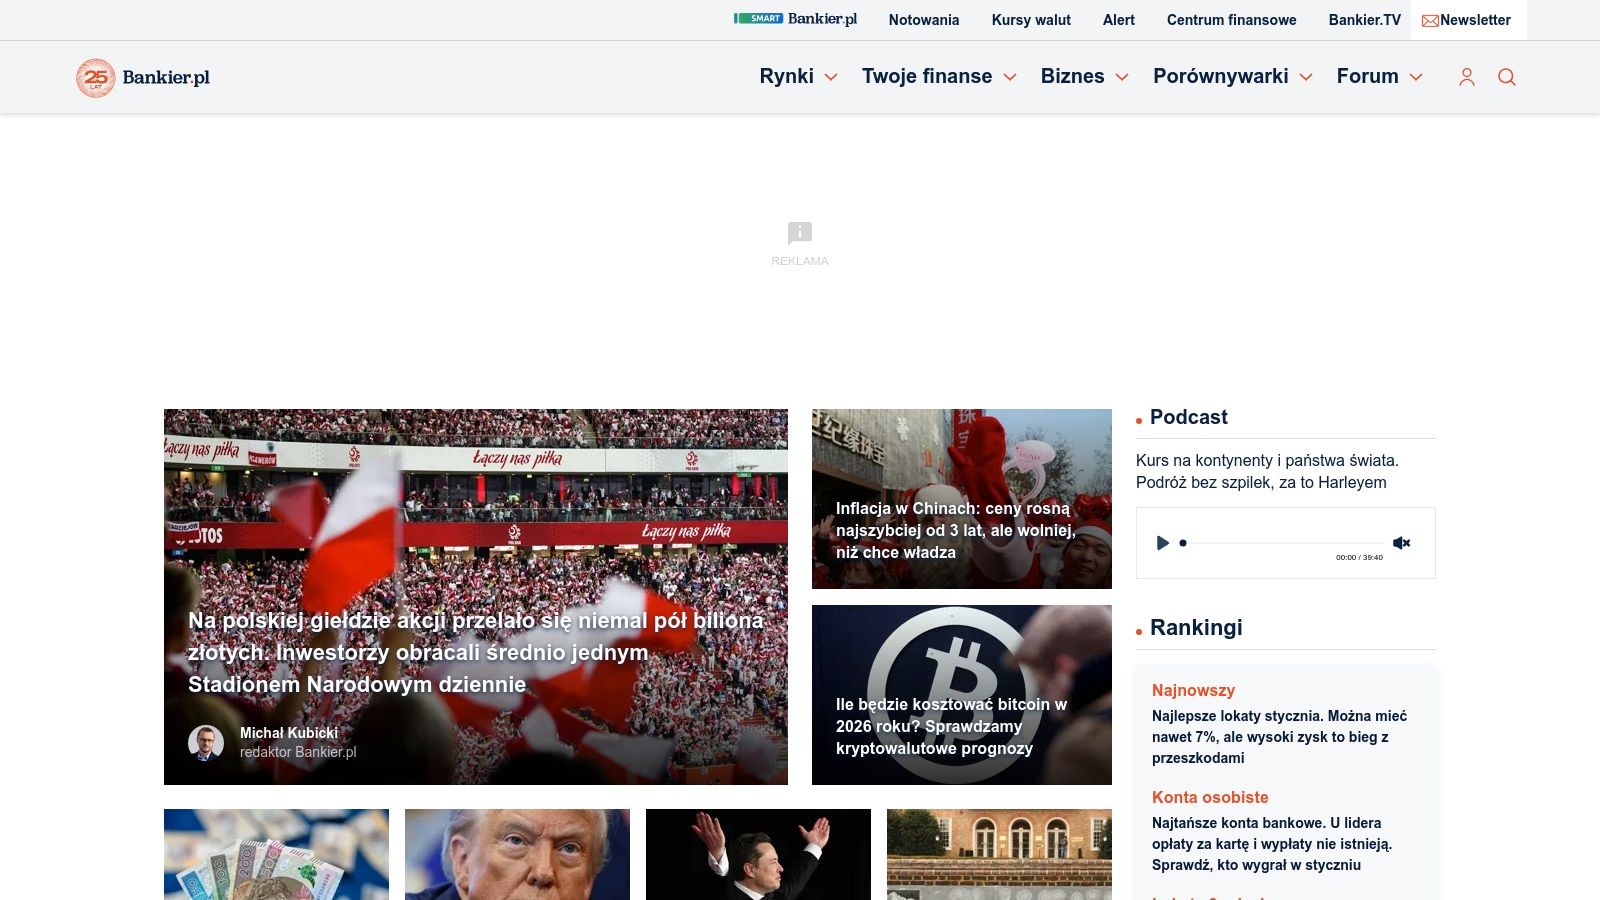
Task: Open the Trump photo article thumbnail
Action: coord(517,854)
